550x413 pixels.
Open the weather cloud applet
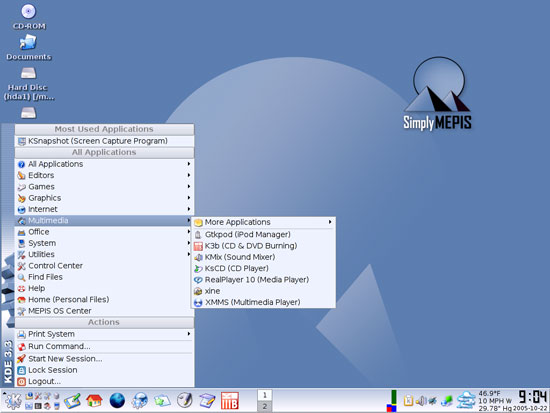[x=466, y=400]
